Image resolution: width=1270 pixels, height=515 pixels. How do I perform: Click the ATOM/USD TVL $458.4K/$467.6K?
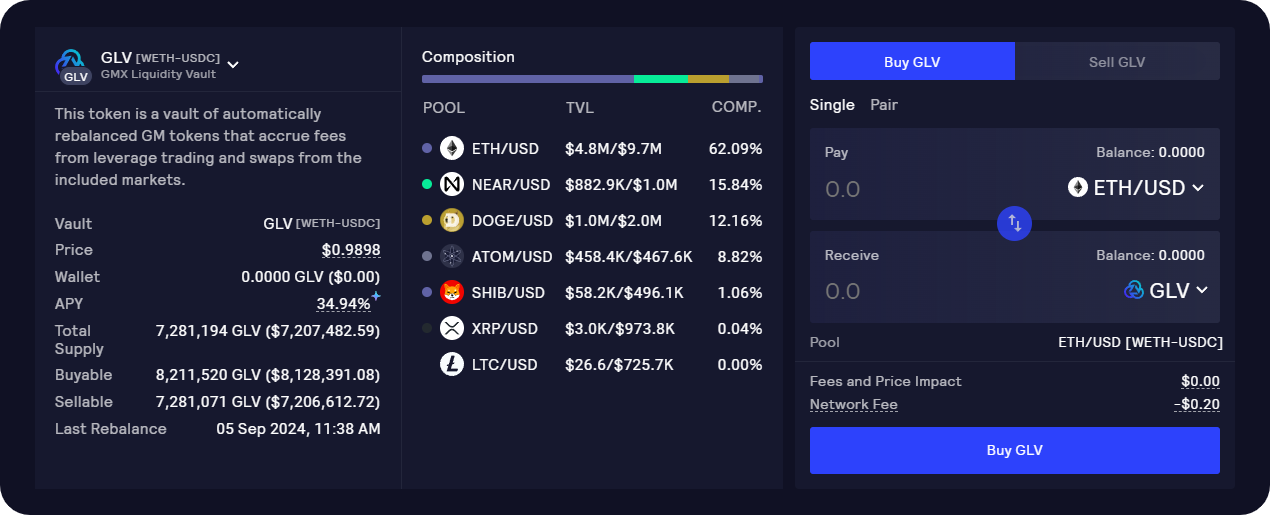click(x=629, y=256)
